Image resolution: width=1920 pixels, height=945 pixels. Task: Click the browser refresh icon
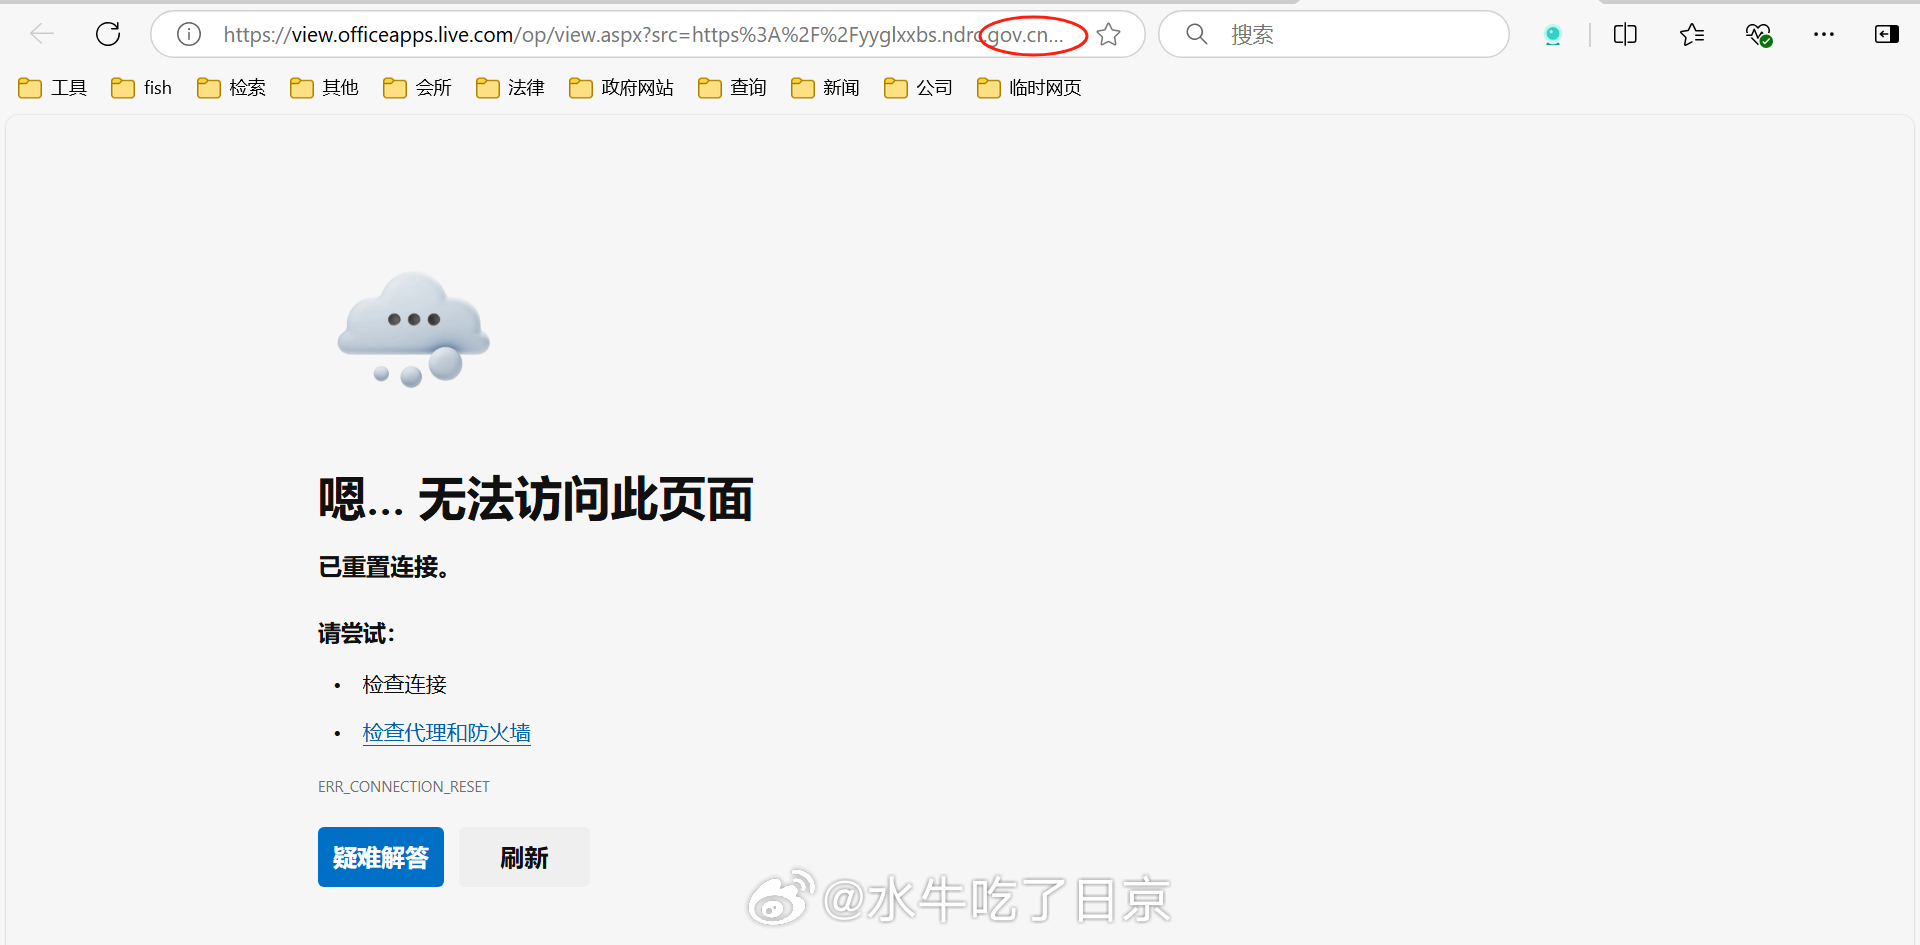coord(108,34)
